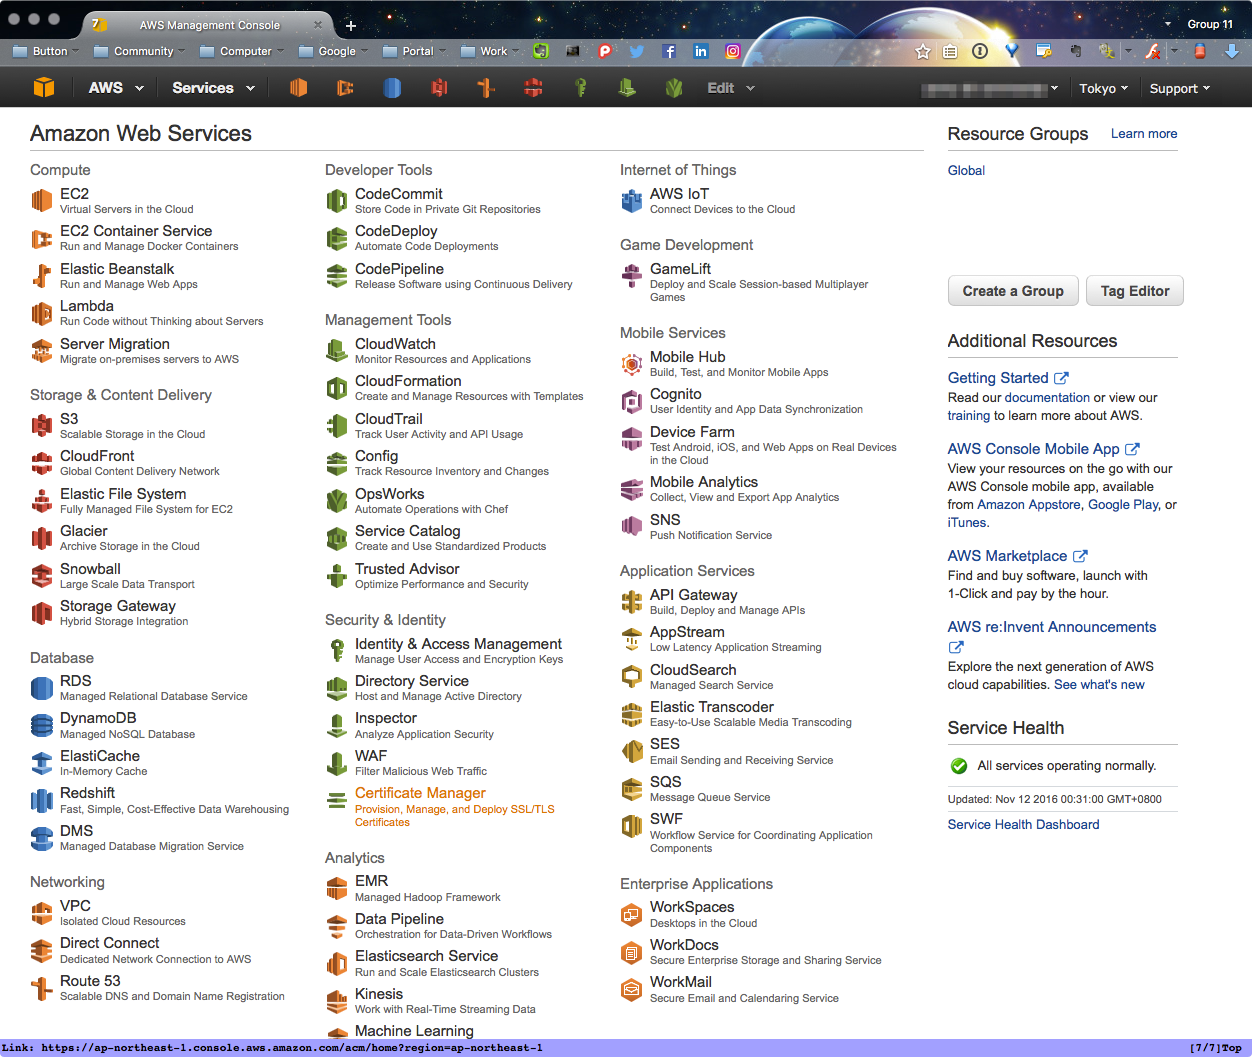Click the Group 11 label
Image resolution: width=1252 pixels, height=1057 pixels.
[x=1210, y=24]
